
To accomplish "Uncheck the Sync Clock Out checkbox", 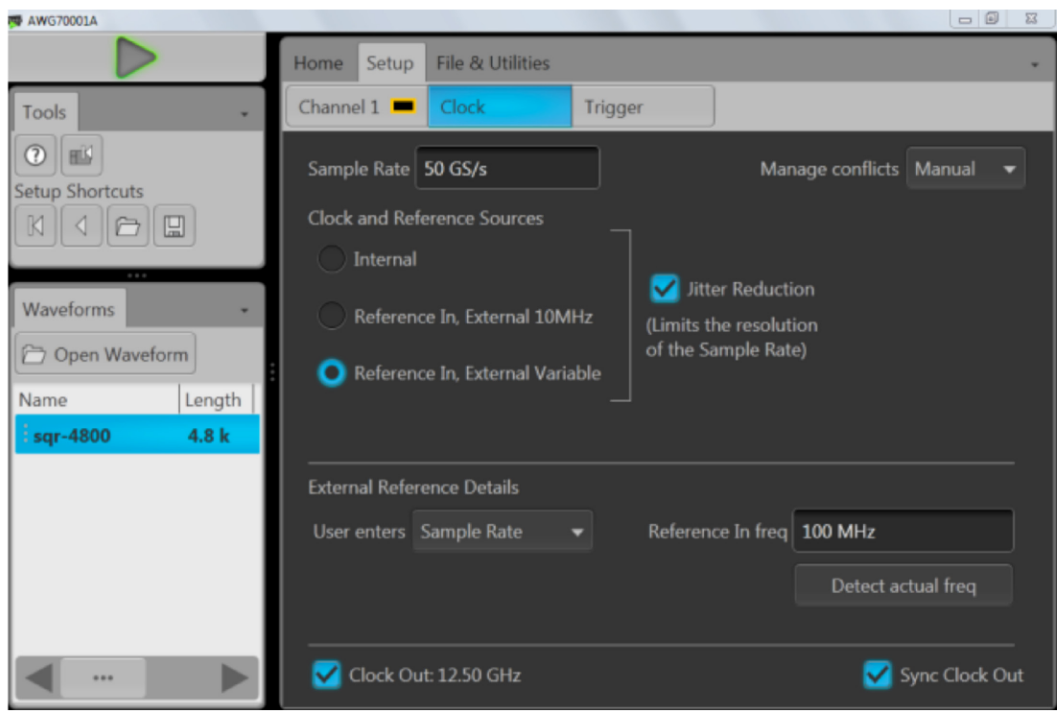I will pyautogui.click(x=877, y=675).
